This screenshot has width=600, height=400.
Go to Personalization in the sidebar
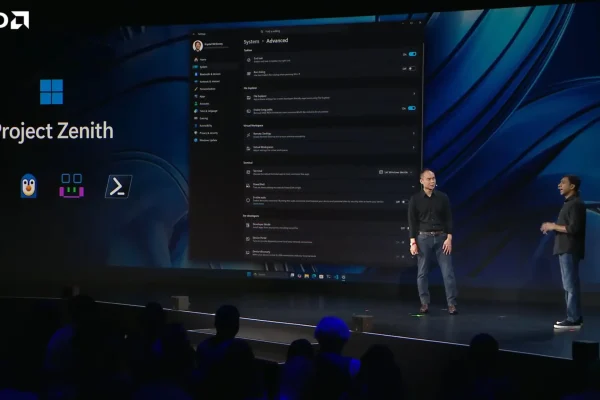click(205, 89)
